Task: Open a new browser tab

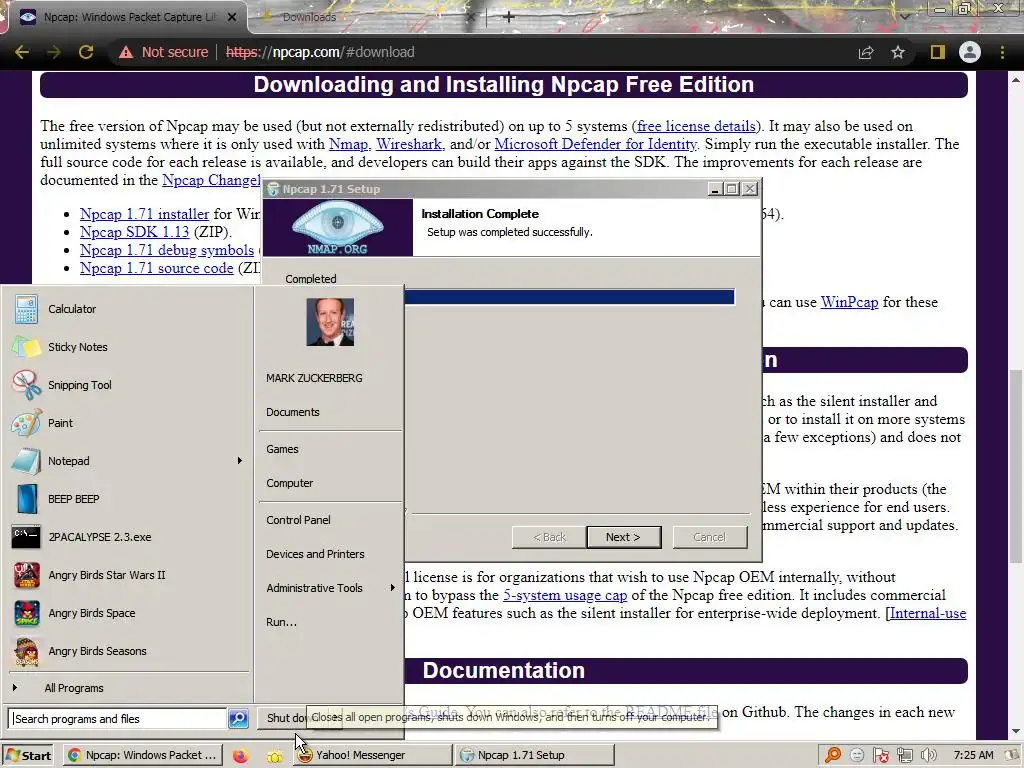Action: tap(509, 17)
